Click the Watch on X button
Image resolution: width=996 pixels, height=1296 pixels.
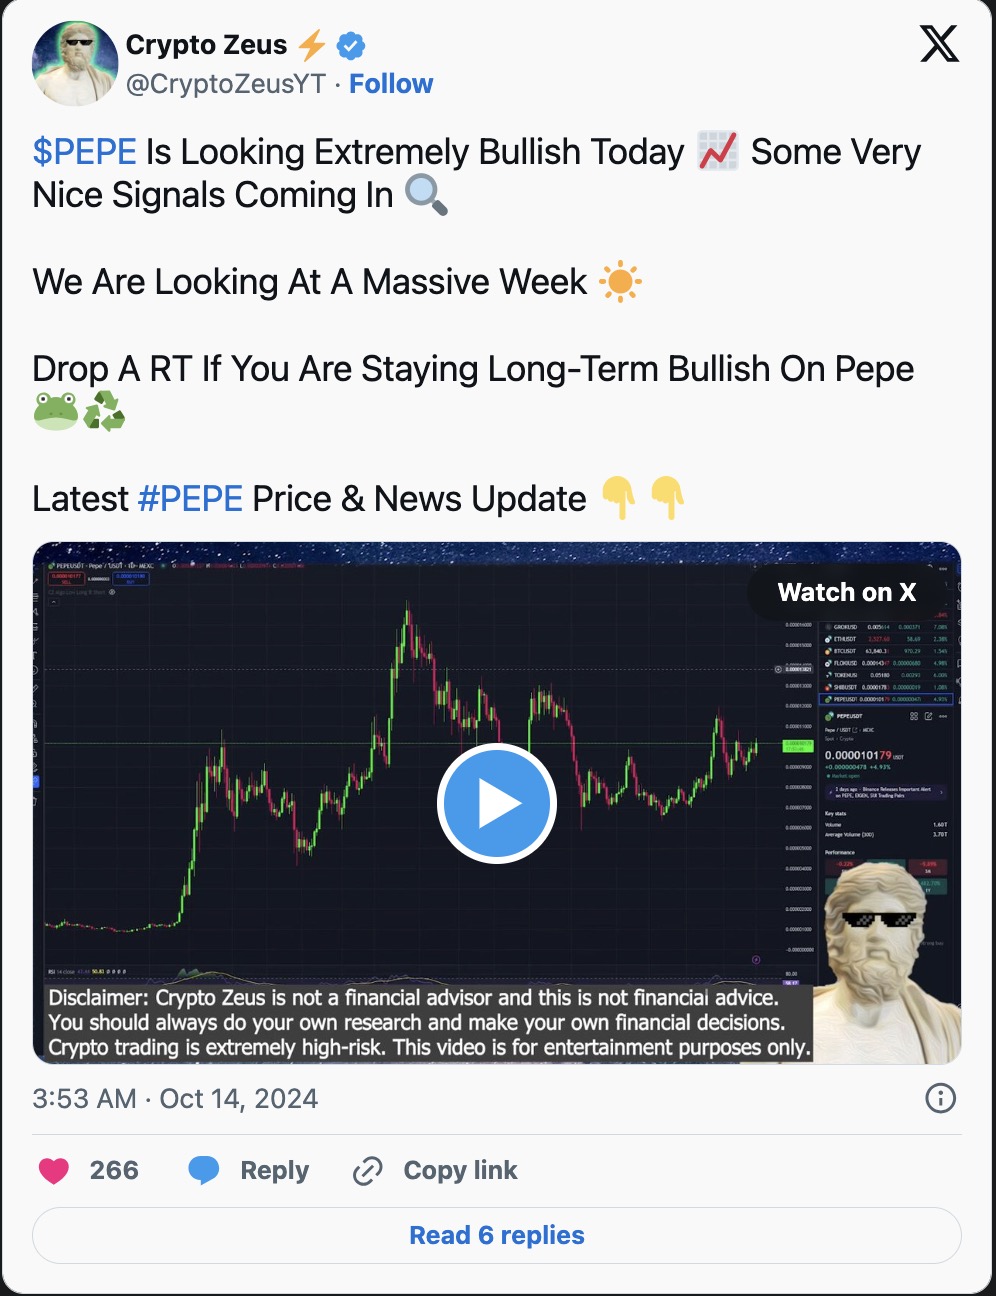tap(847, 592)
